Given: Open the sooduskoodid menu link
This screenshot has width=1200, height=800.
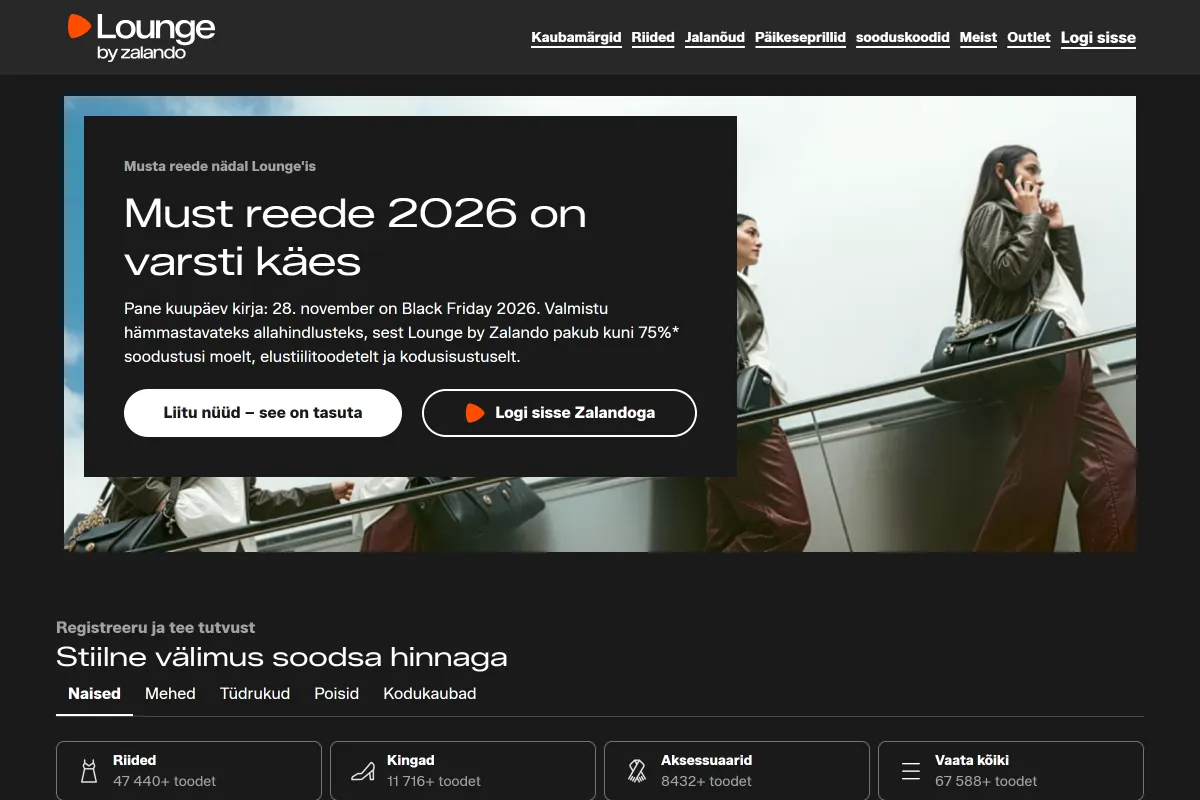Looking at the screenshot, I should click(903, 38).
